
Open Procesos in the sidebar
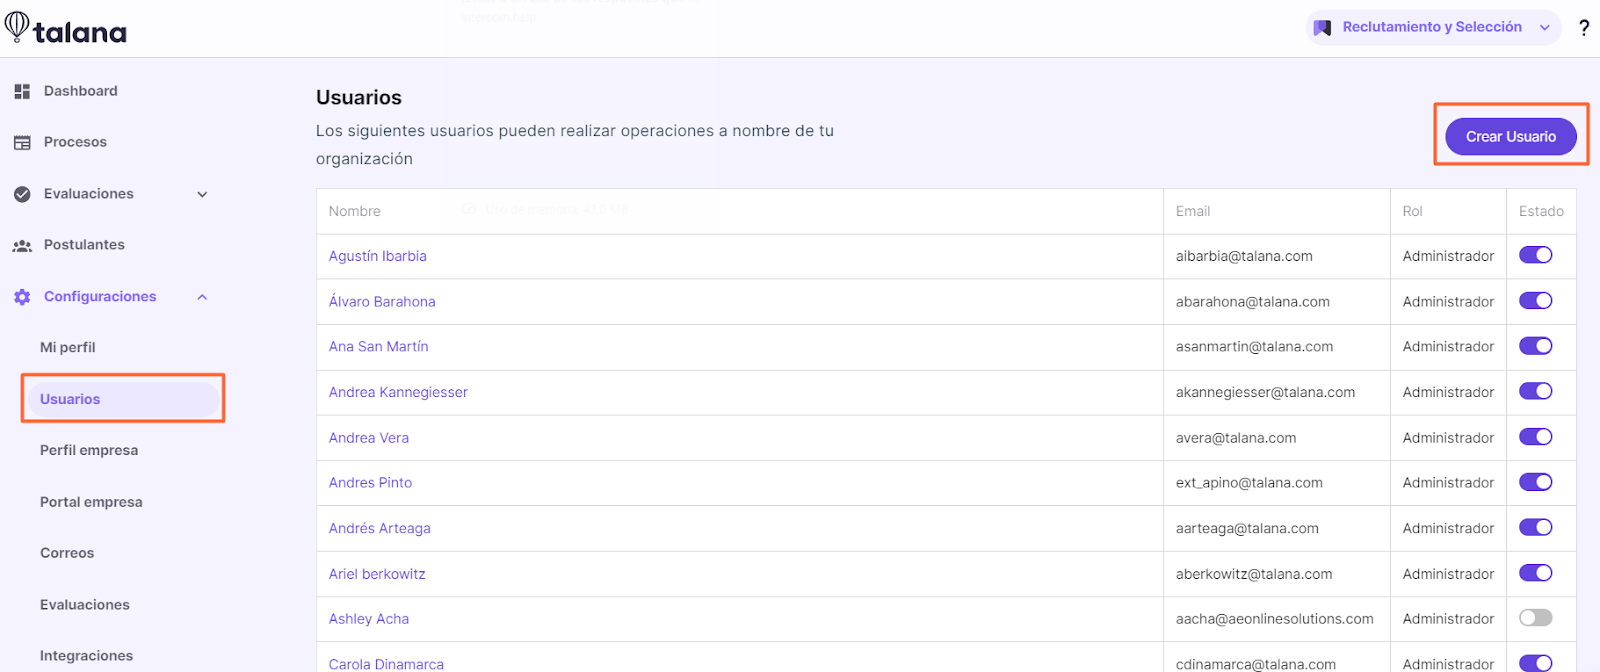point(75,142)
